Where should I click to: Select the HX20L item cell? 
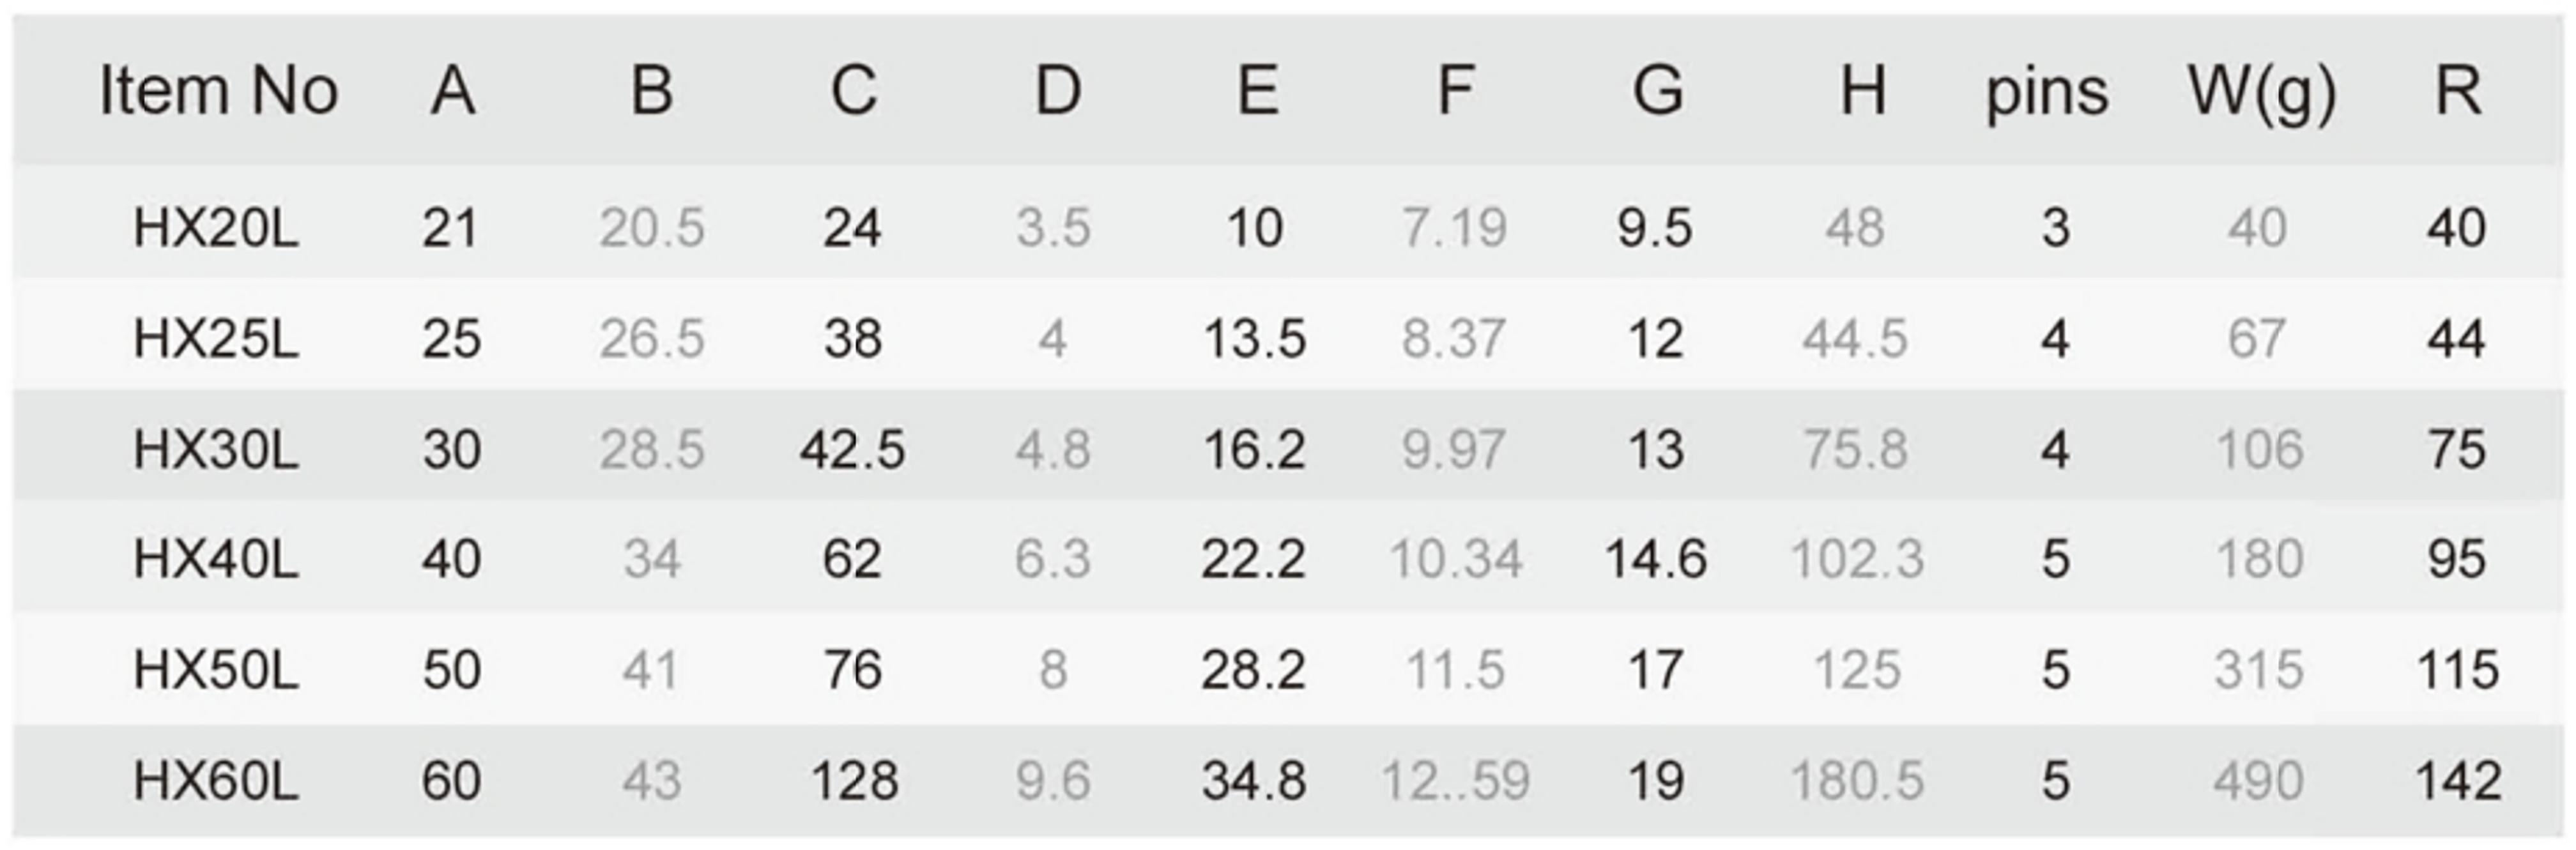click(x=216, y=228)
